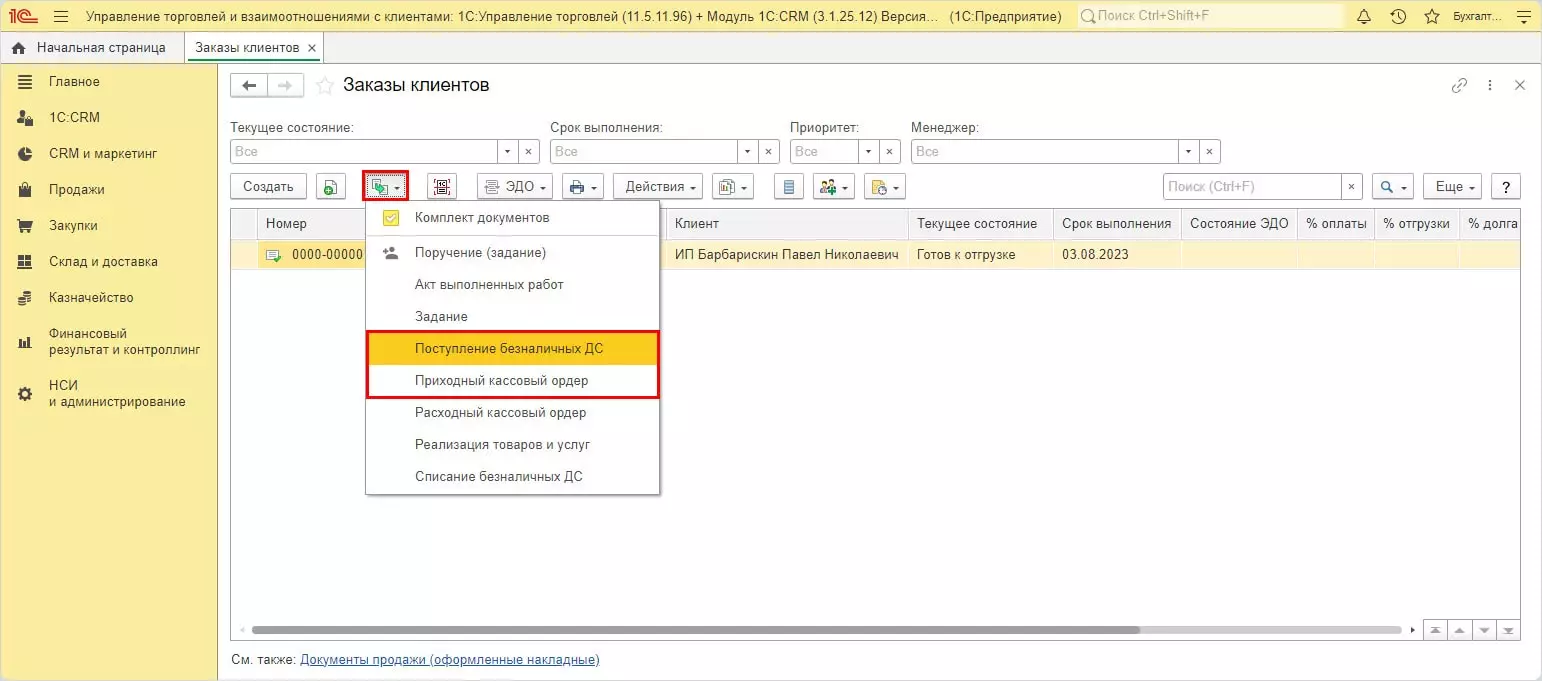The width and height of the screenshot is (1542, 681).
Task: Click the НСИ и администрирование gear icon
Action: coord(26,394)
